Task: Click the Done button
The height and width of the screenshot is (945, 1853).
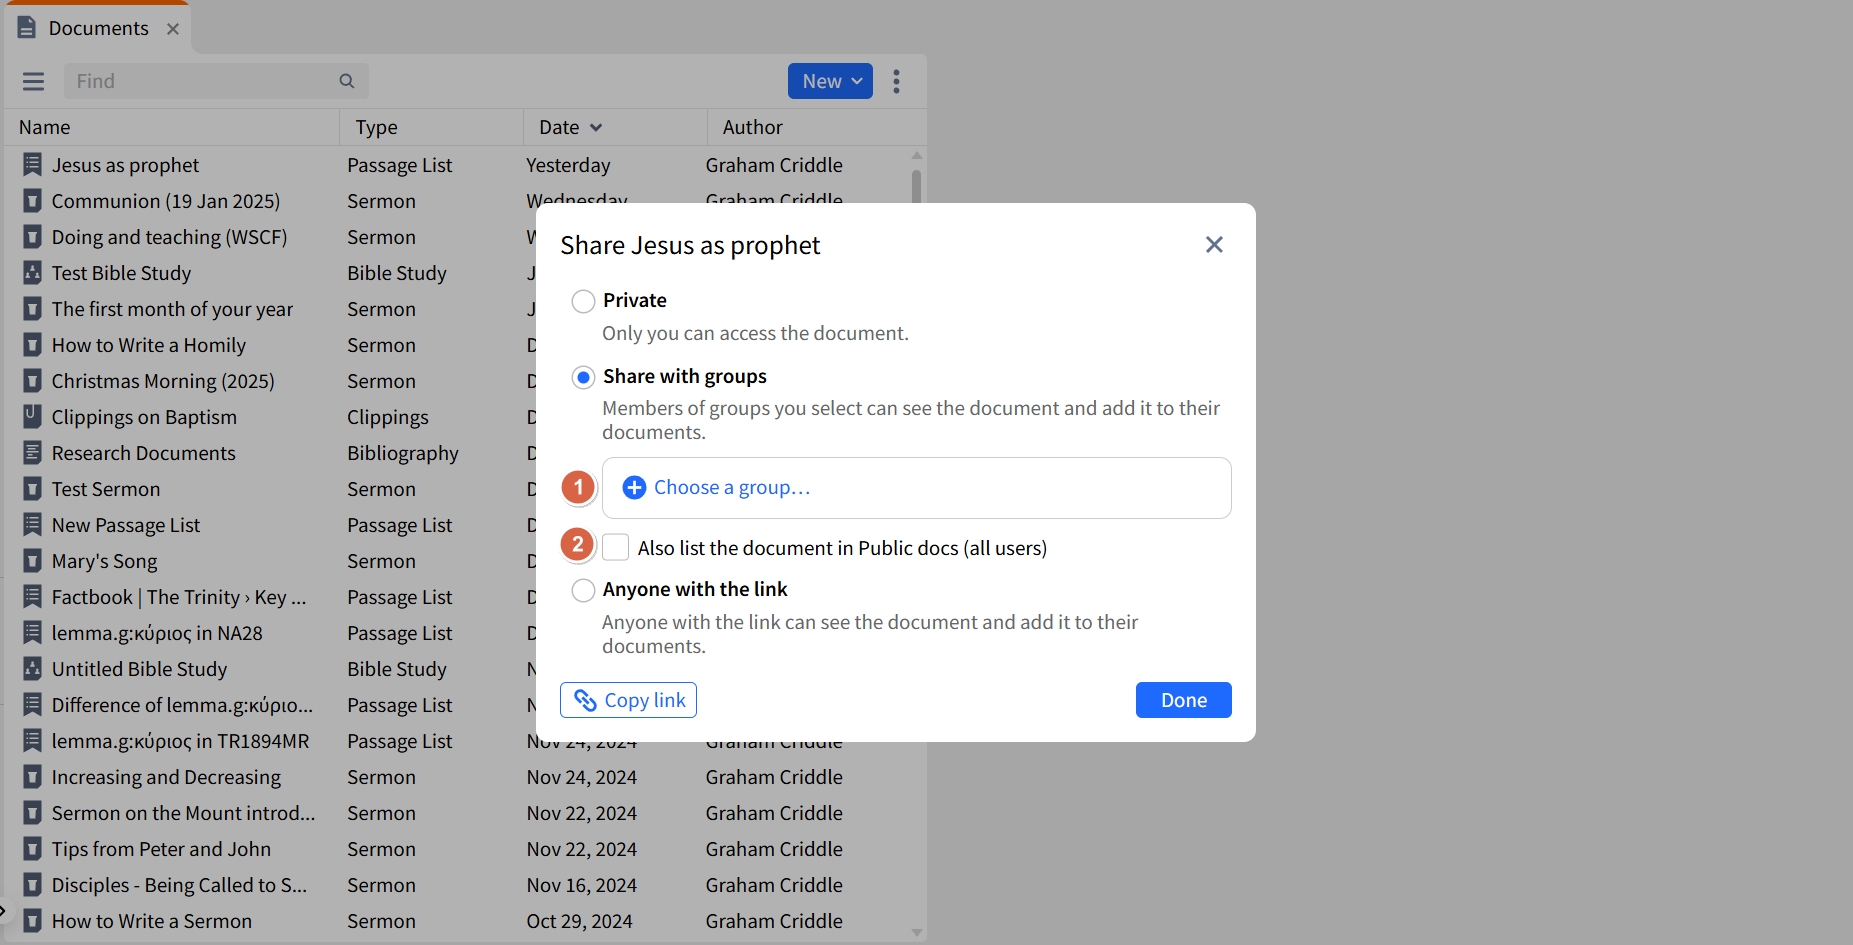Action: coord(1183,700)
